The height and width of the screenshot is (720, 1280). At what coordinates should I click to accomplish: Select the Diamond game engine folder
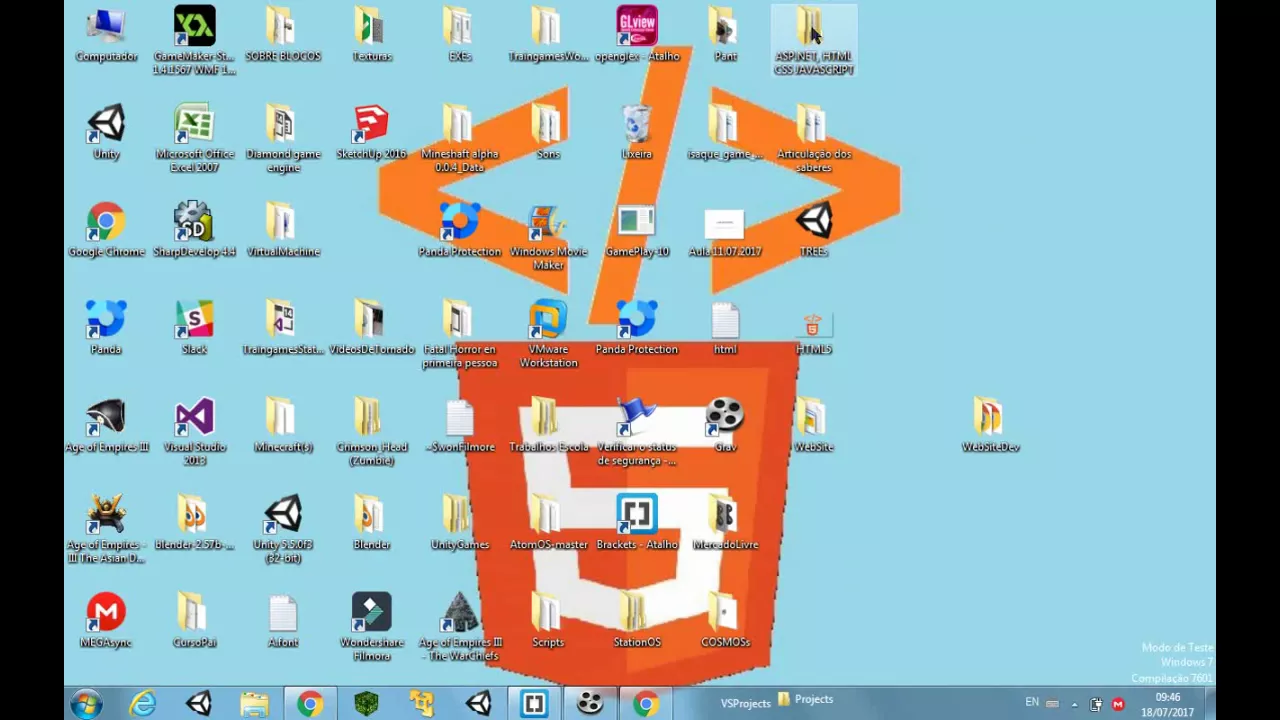click(x=283, y=138)
